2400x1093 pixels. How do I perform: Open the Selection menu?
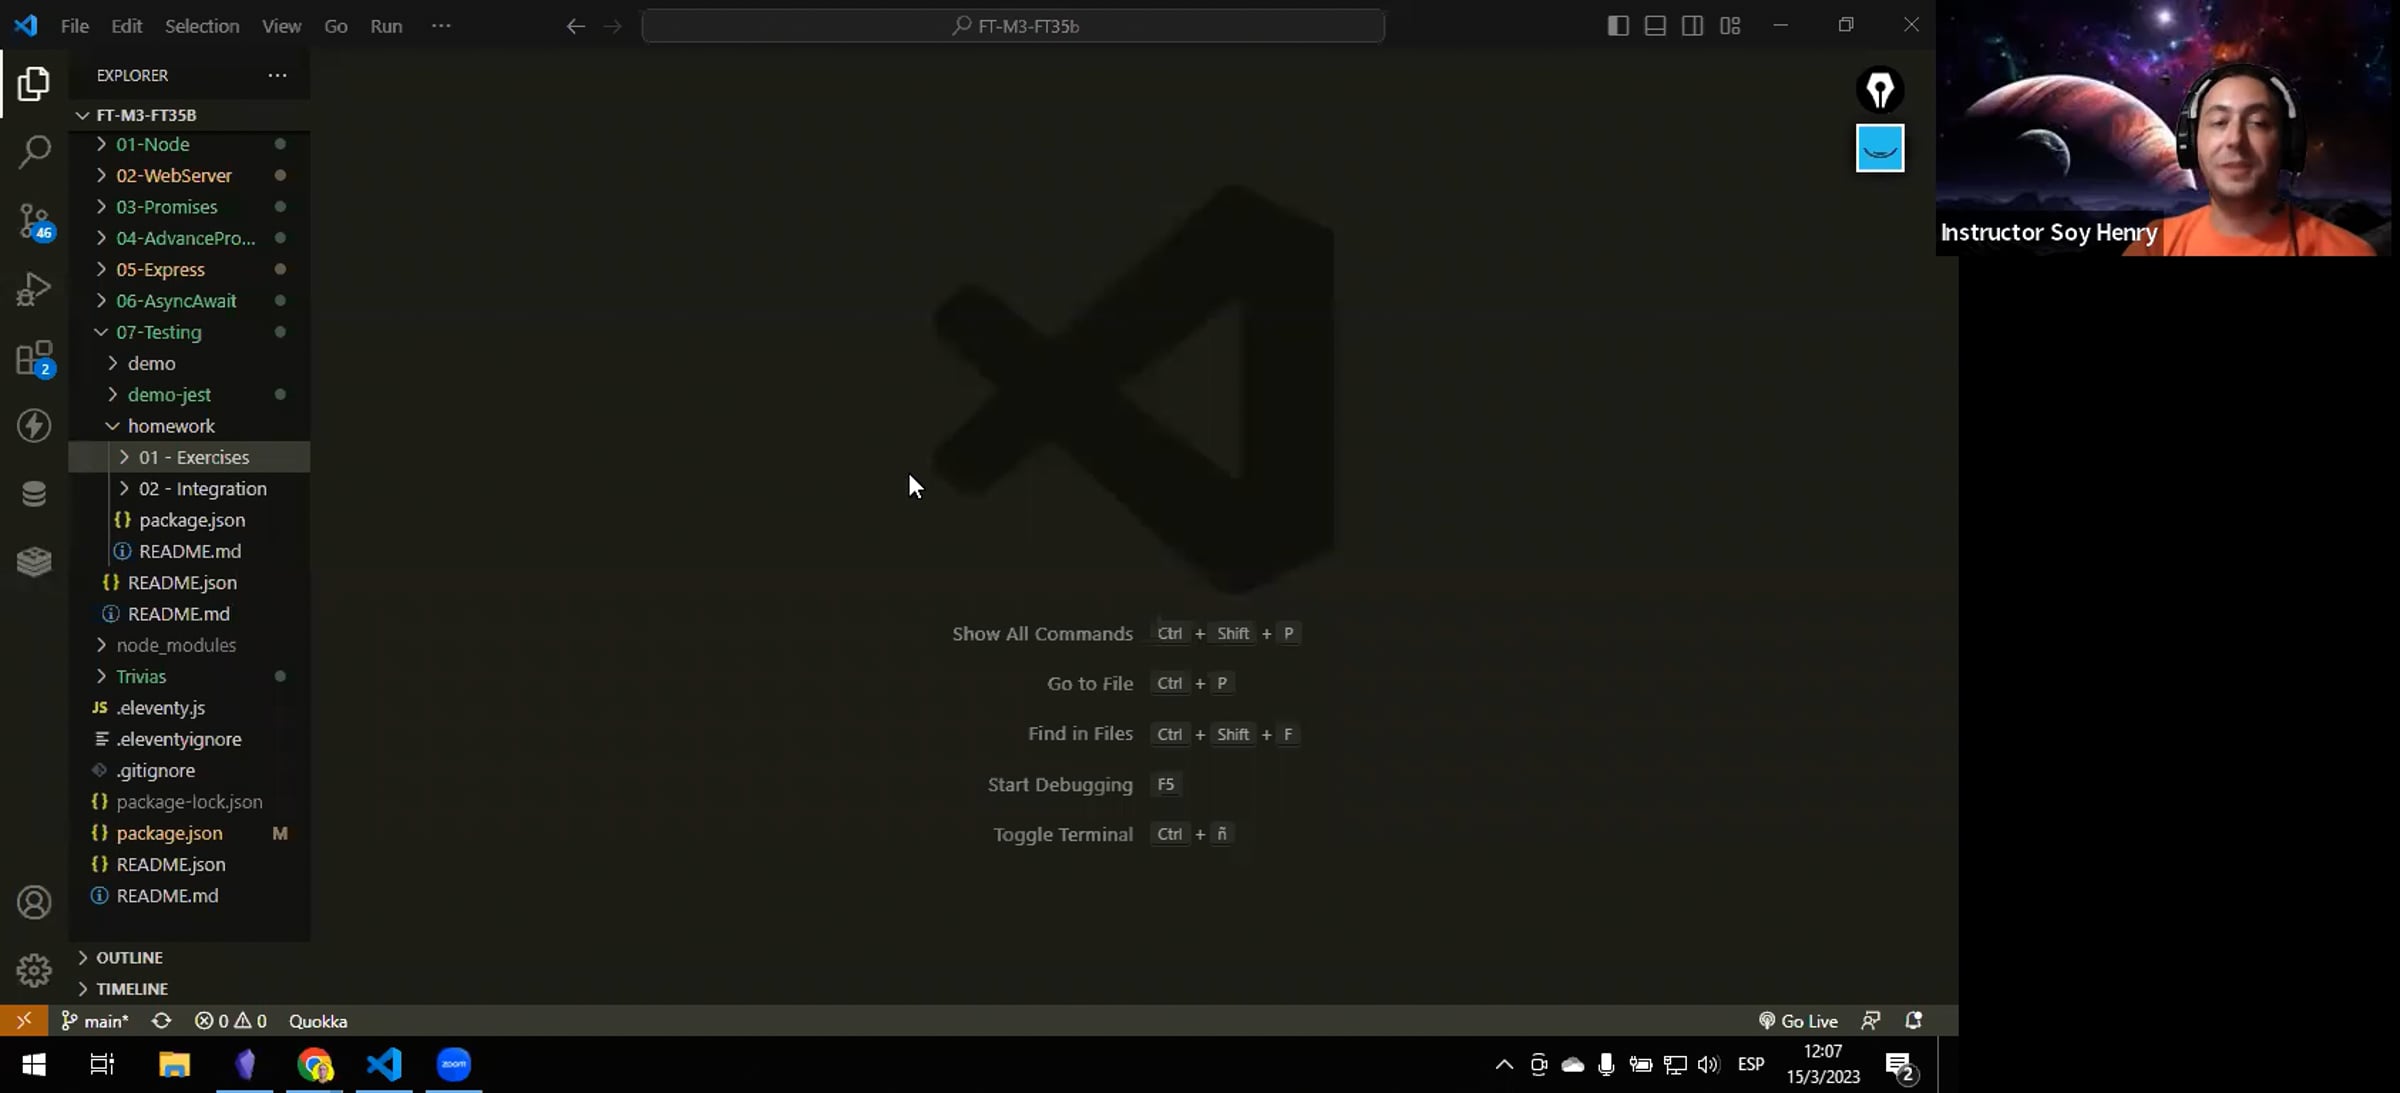point(201,26)
